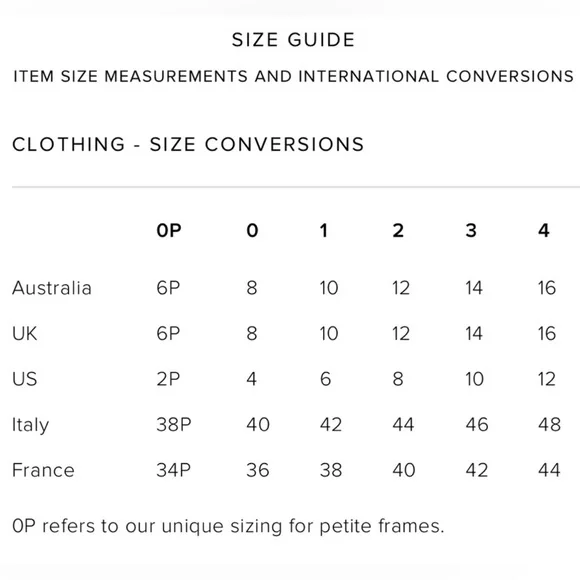Select the 0P size column header
Image resolution: width=580 pixels, height=580 pixels.
pos(169,230)
